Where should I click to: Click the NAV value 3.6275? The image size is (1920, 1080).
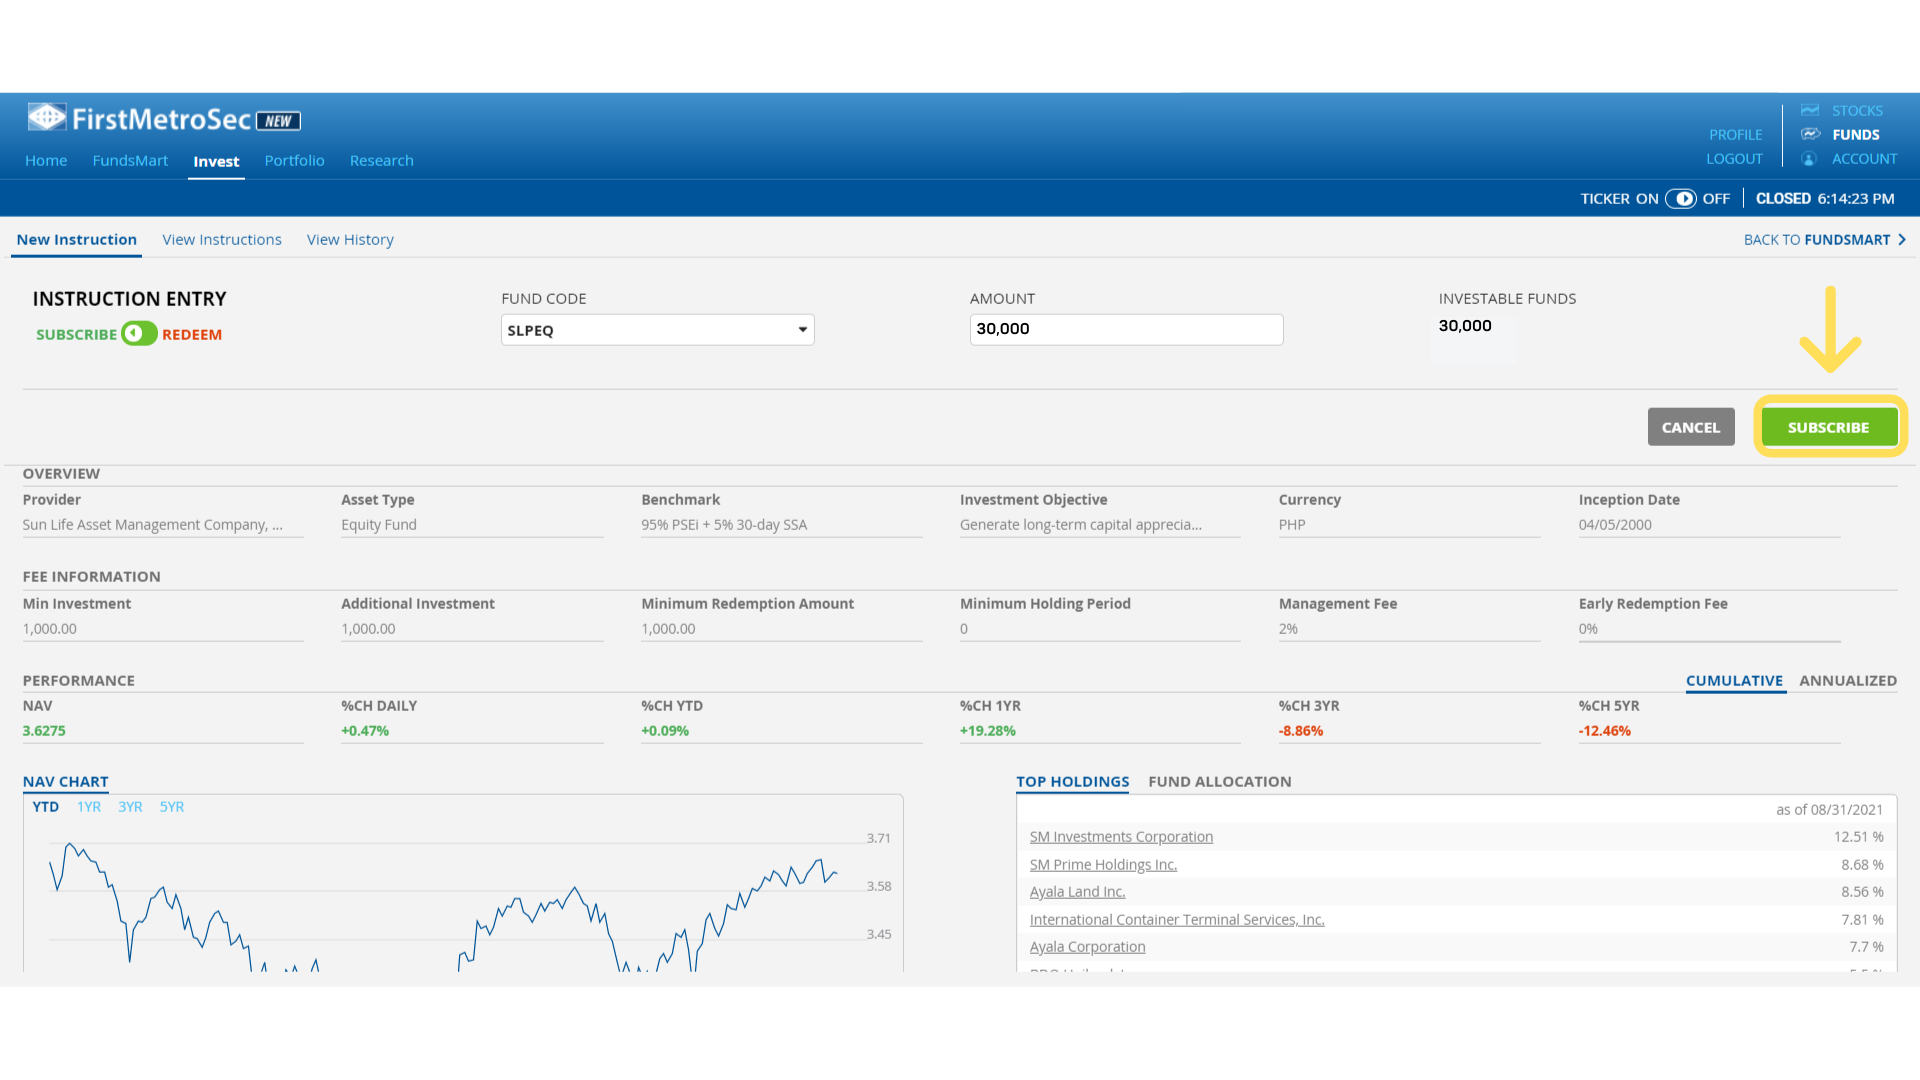pyautogui.click(x=44, y=731)
